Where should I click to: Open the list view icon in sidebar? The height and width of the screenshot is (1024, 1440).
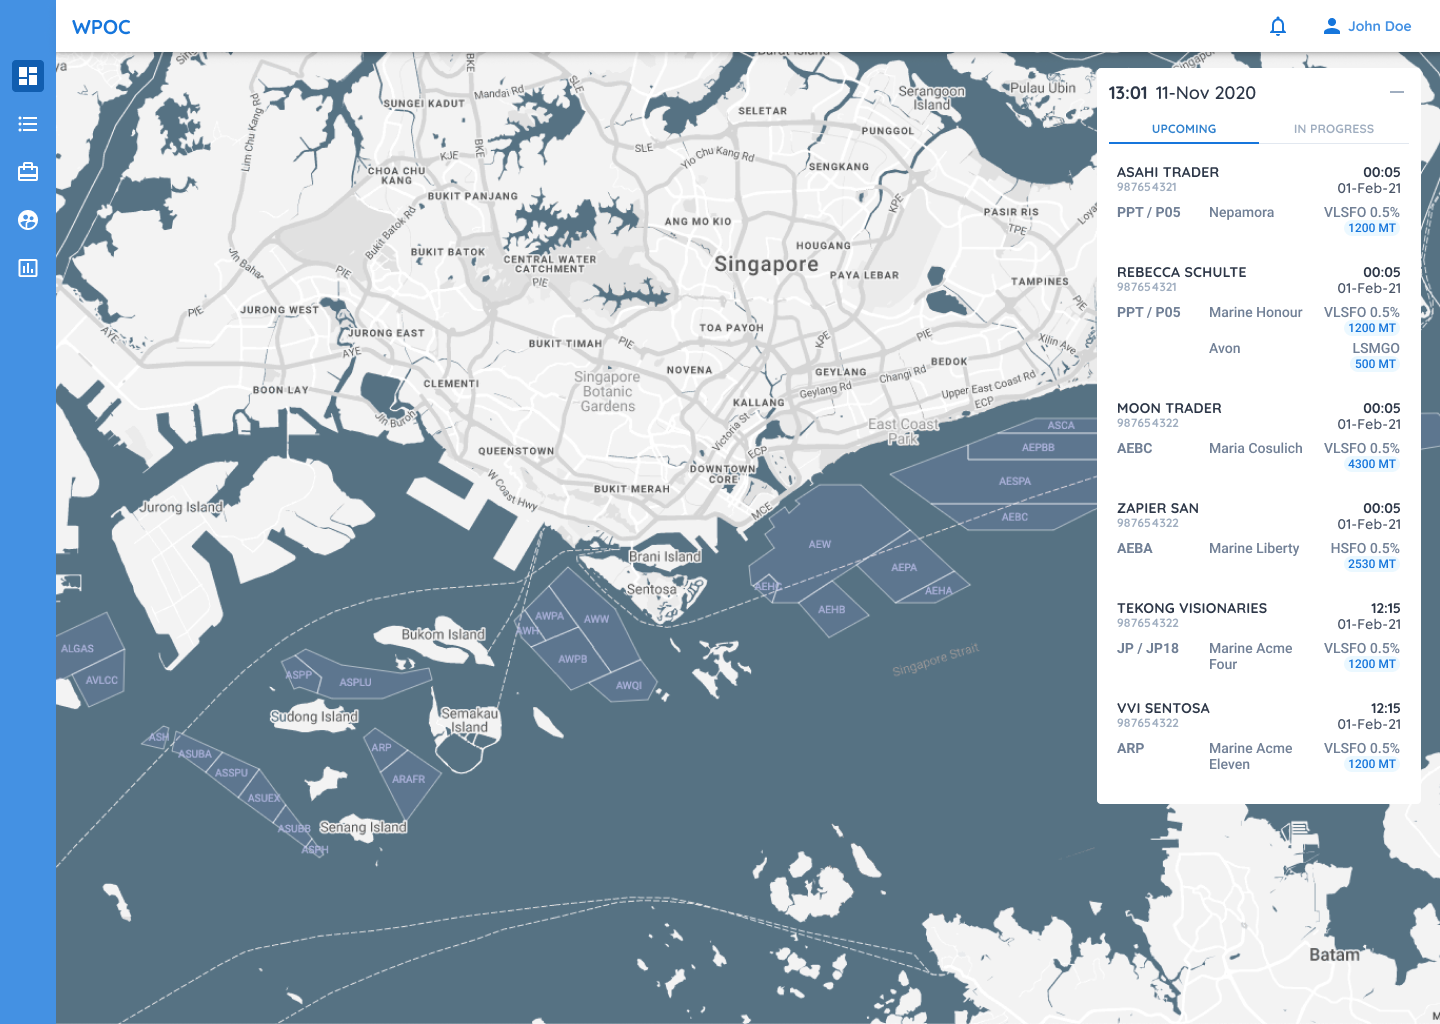pyautogui.click(x=28, y=124)
